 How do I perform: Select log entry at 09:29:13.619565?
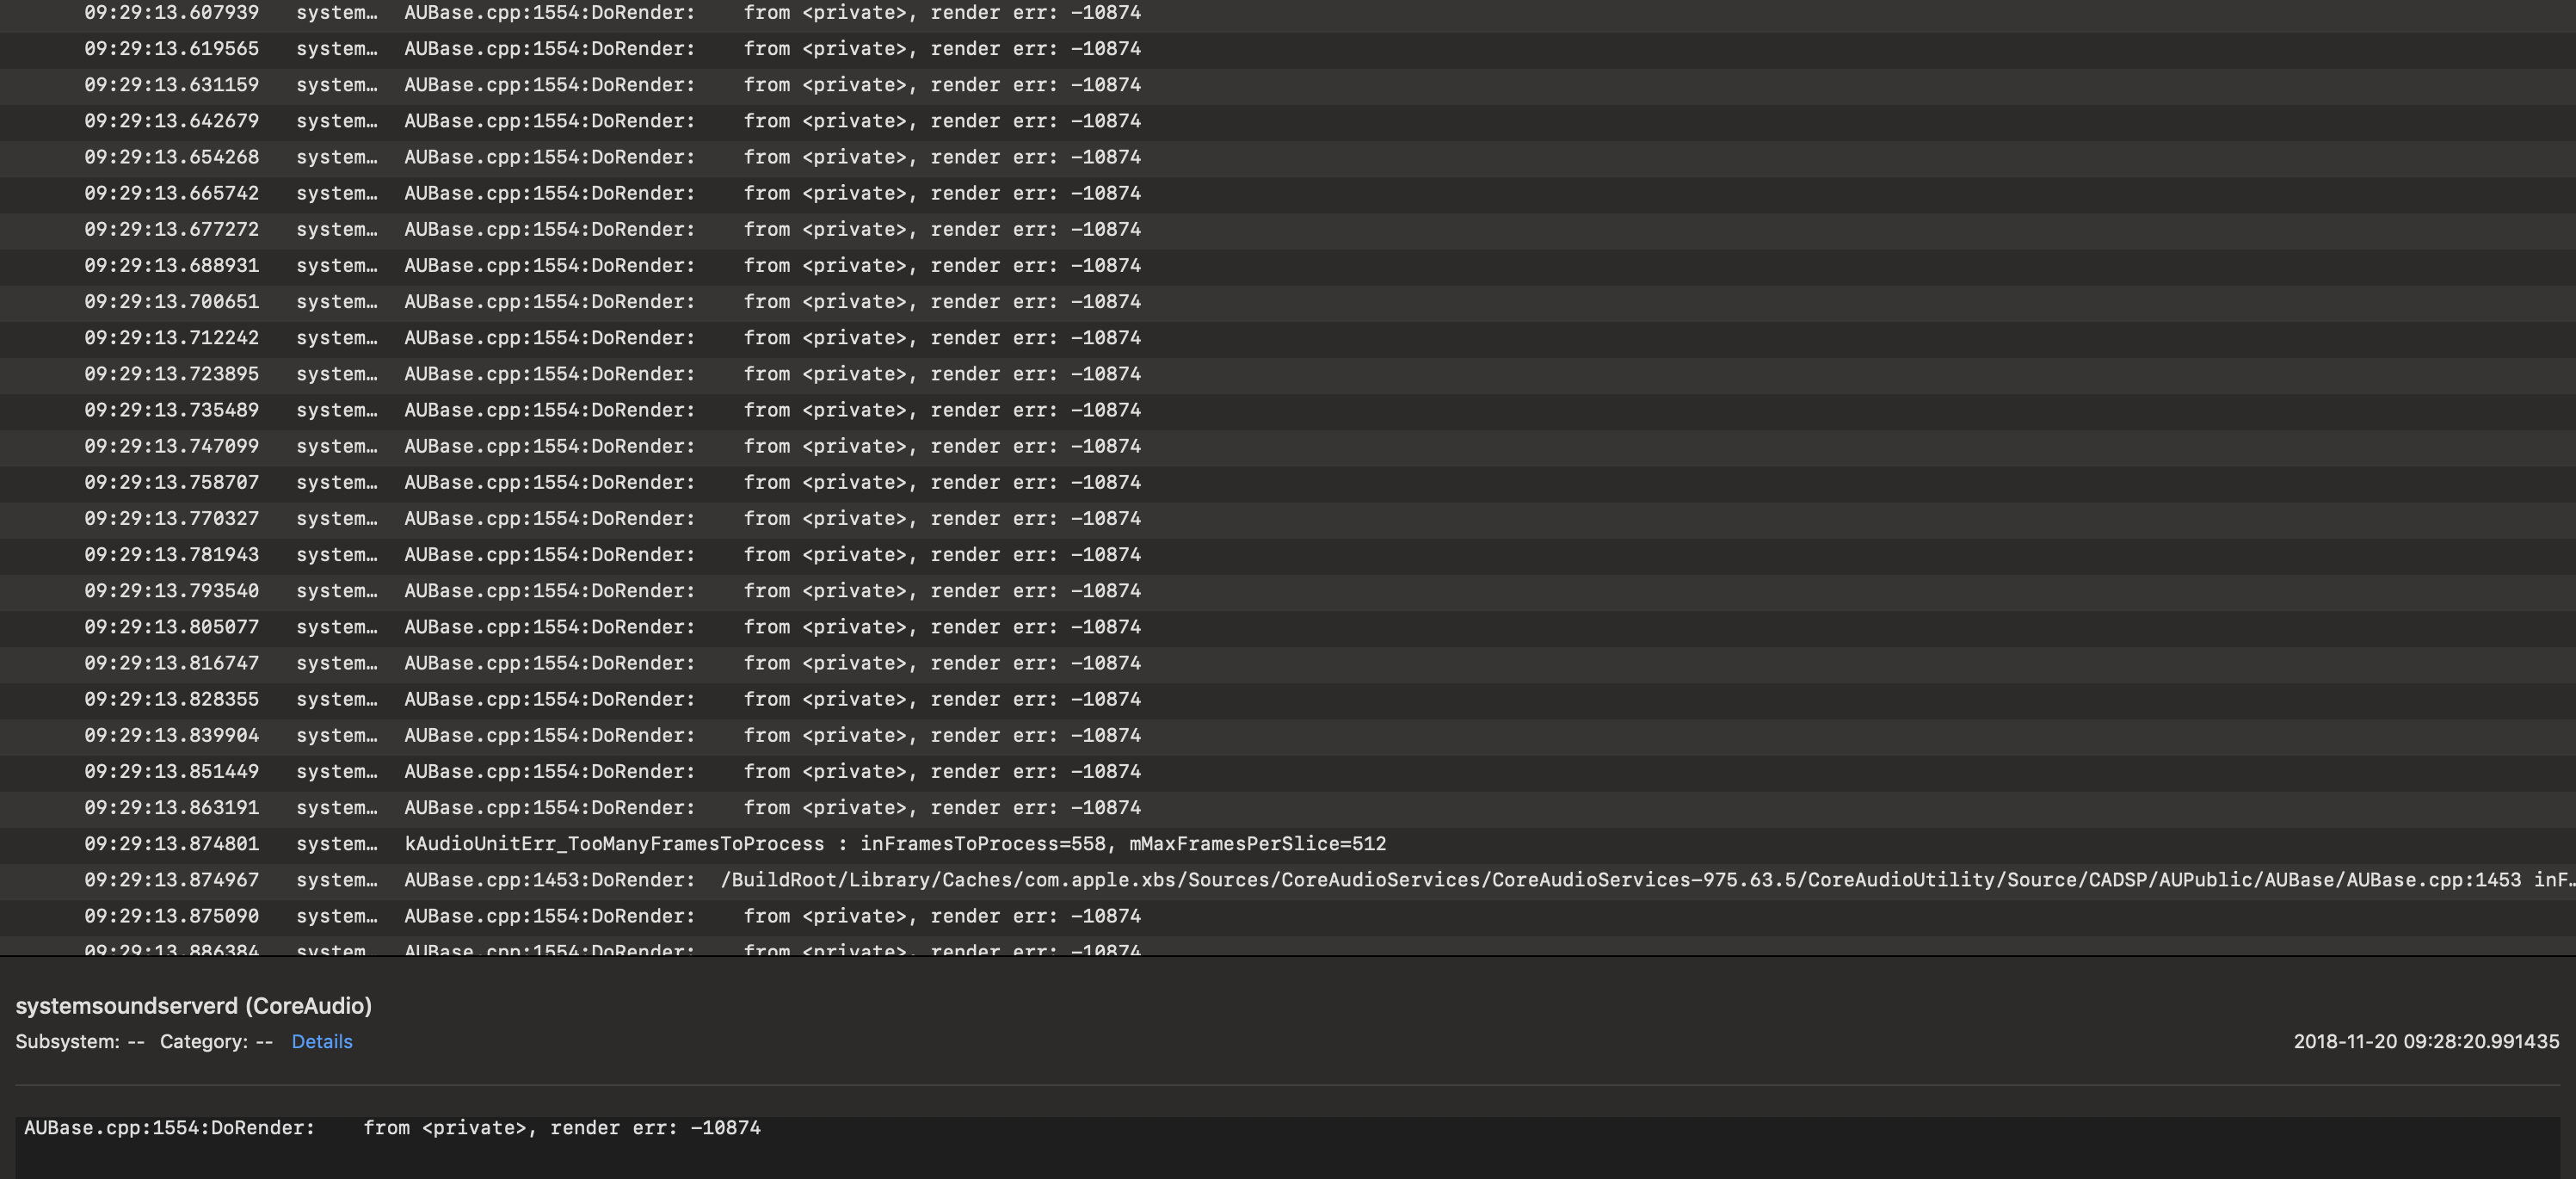pyautogui.click(x=1288, y=49)
